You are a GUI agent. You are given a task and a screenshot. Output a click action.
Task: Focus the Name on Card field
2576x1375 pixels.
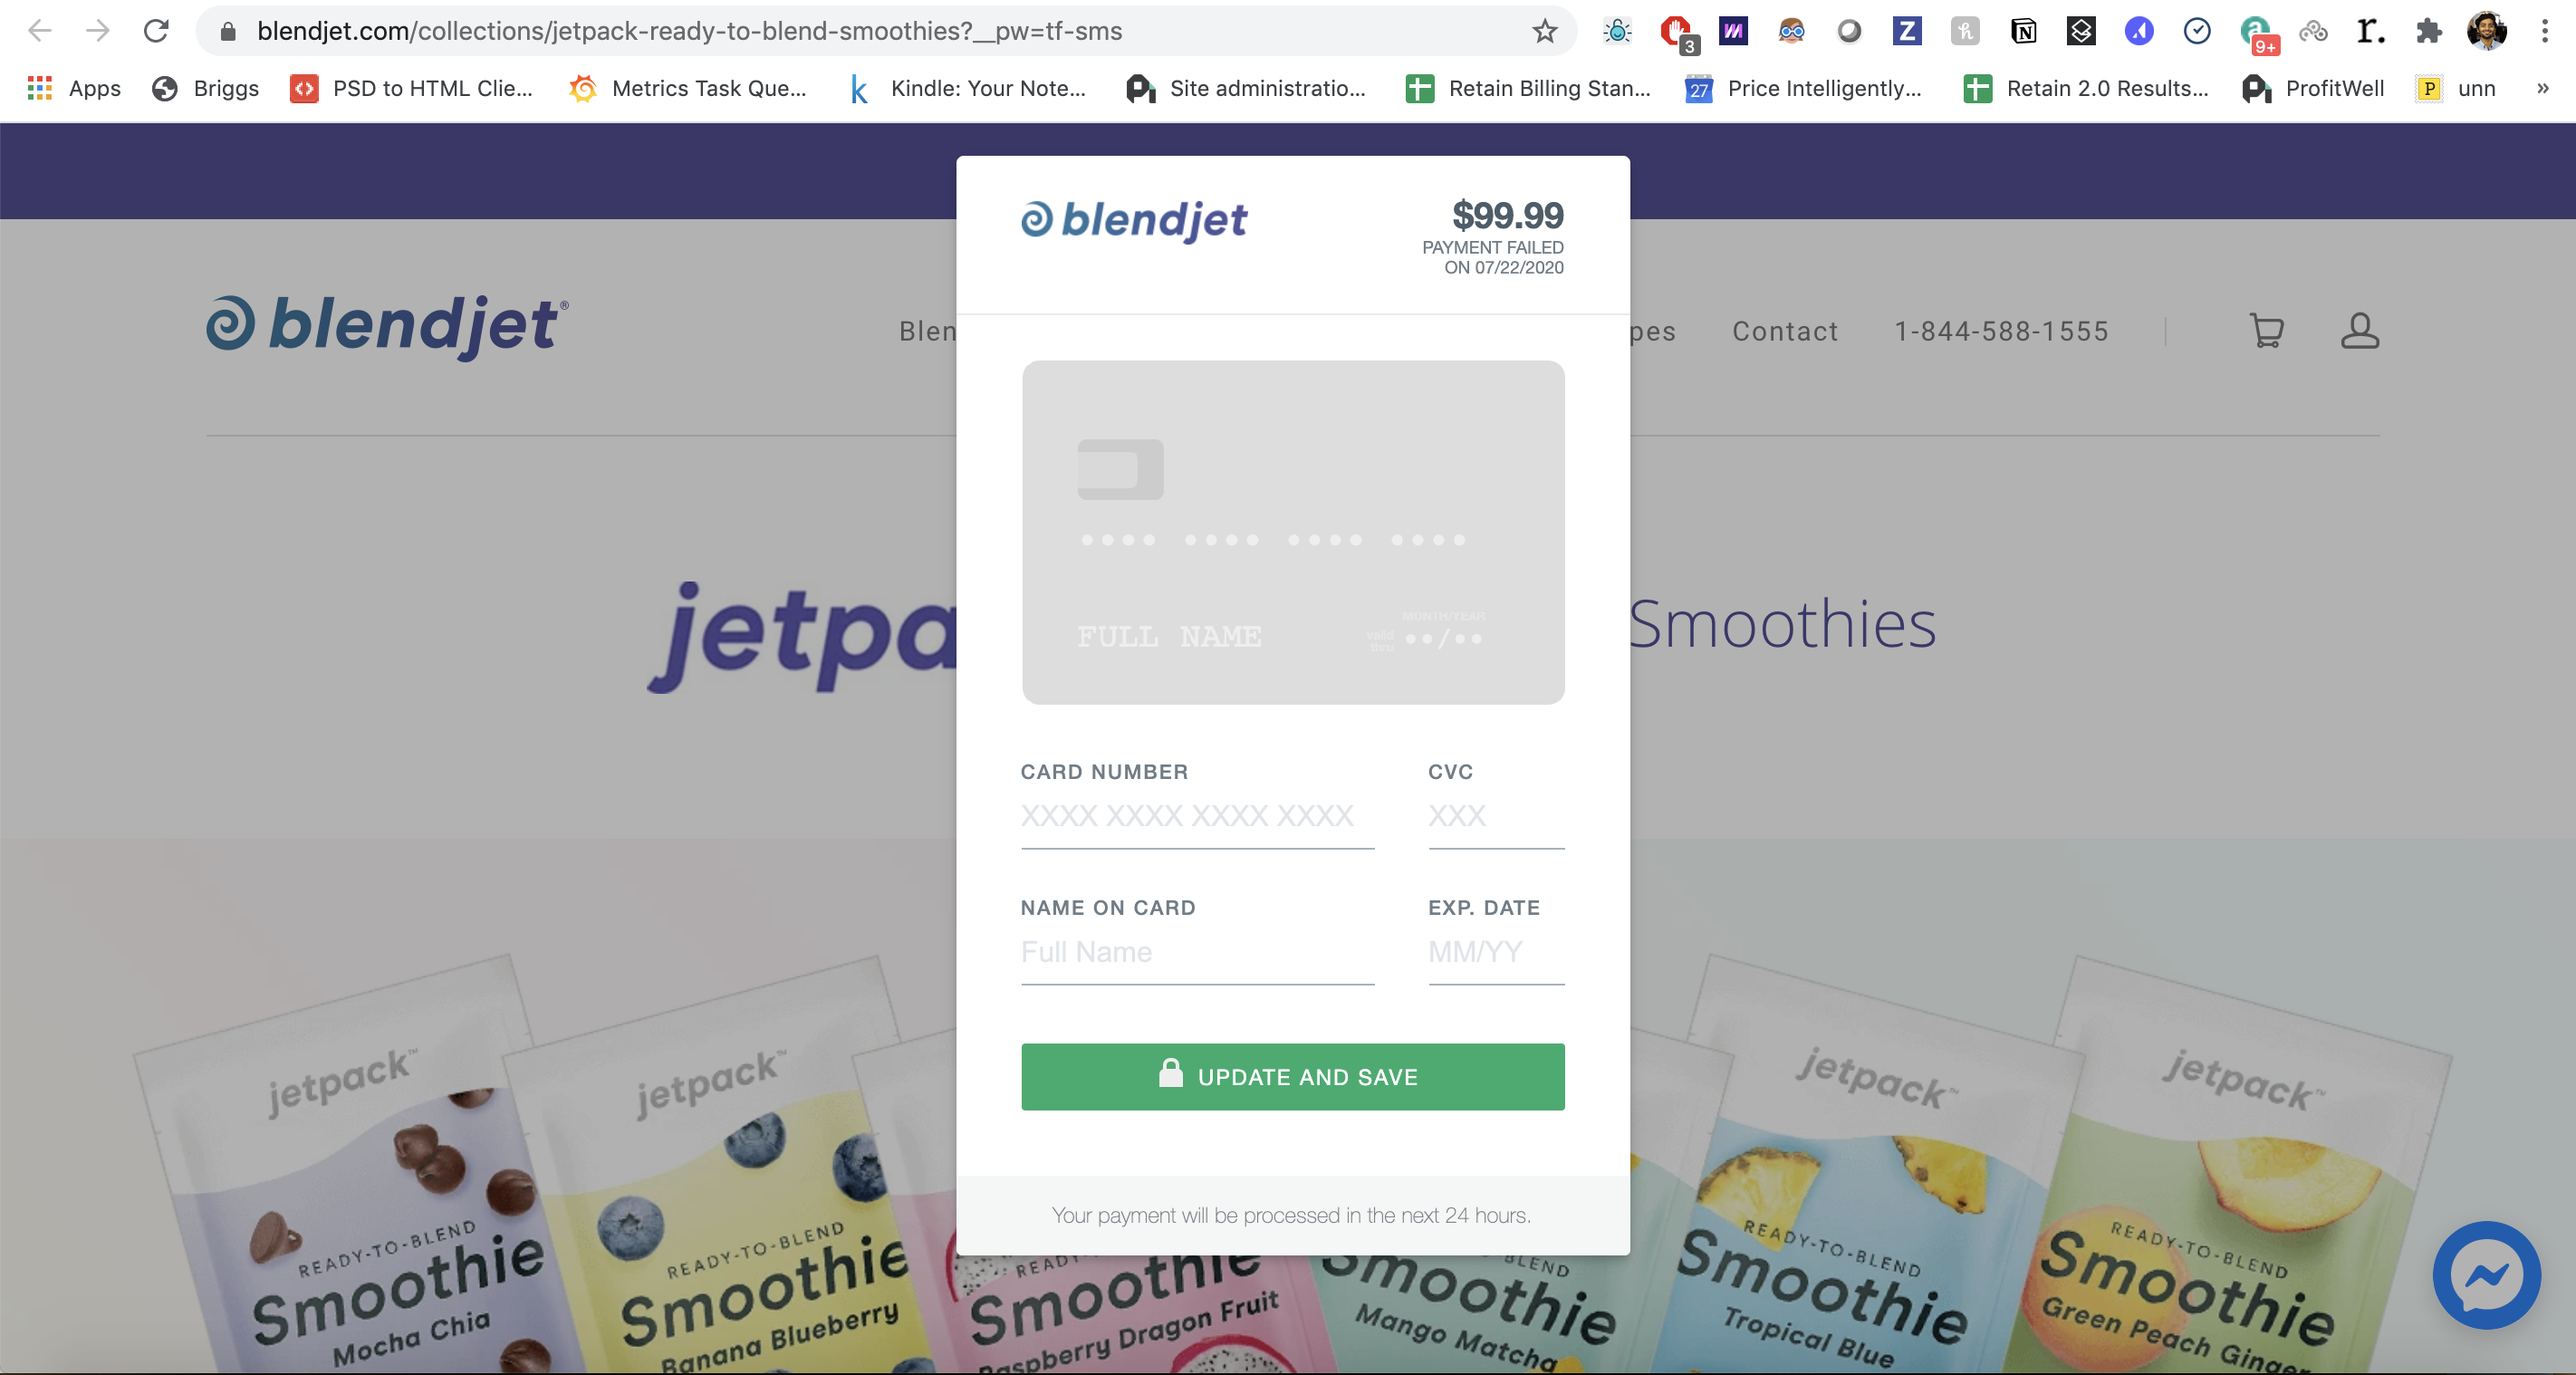click(1197, 953)
